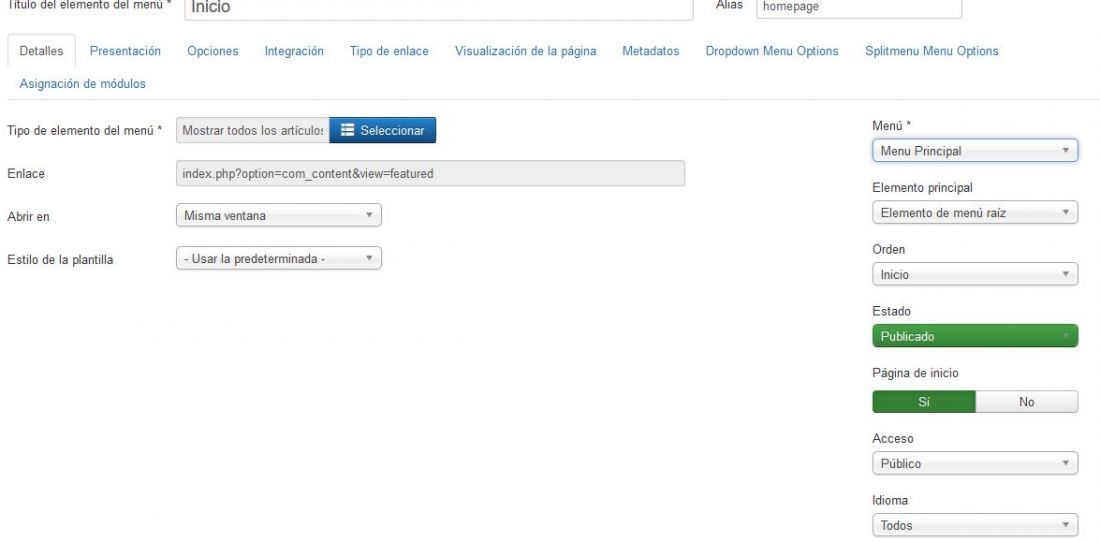
Task: Open Splitmenu Menu Options tab
Action: 932,51
